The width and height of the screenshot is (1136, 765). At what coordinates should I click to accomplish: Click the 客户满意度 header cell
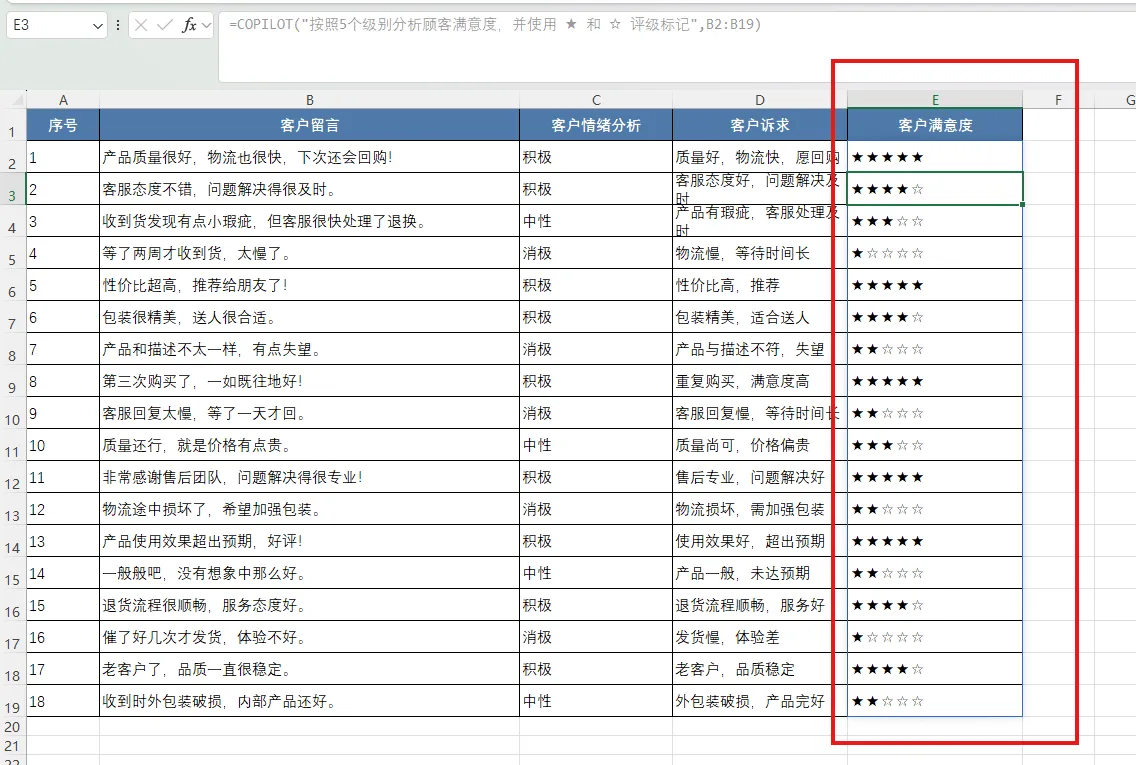click(x=935, y=125)
